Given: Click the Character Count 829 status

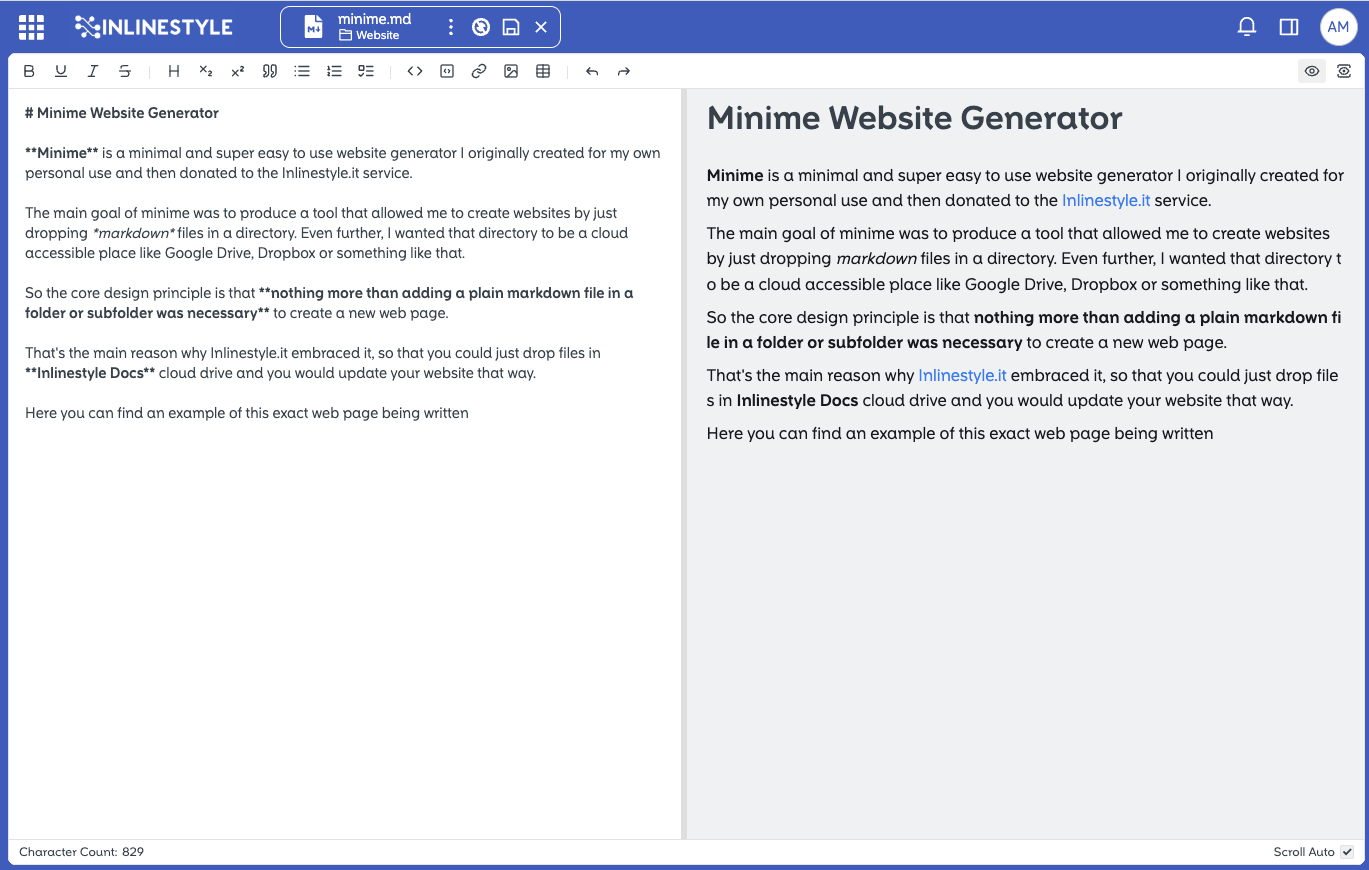Looking at the screenshot, I should [82, 852].
